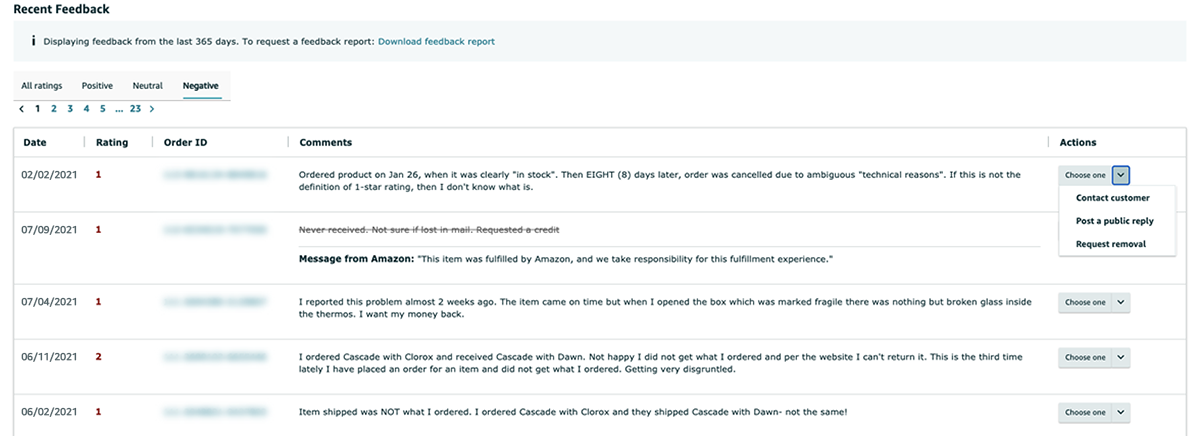This screenshot has height=436, width=1200.
Task: Switch to the All ratings tab
Action: 42,86
